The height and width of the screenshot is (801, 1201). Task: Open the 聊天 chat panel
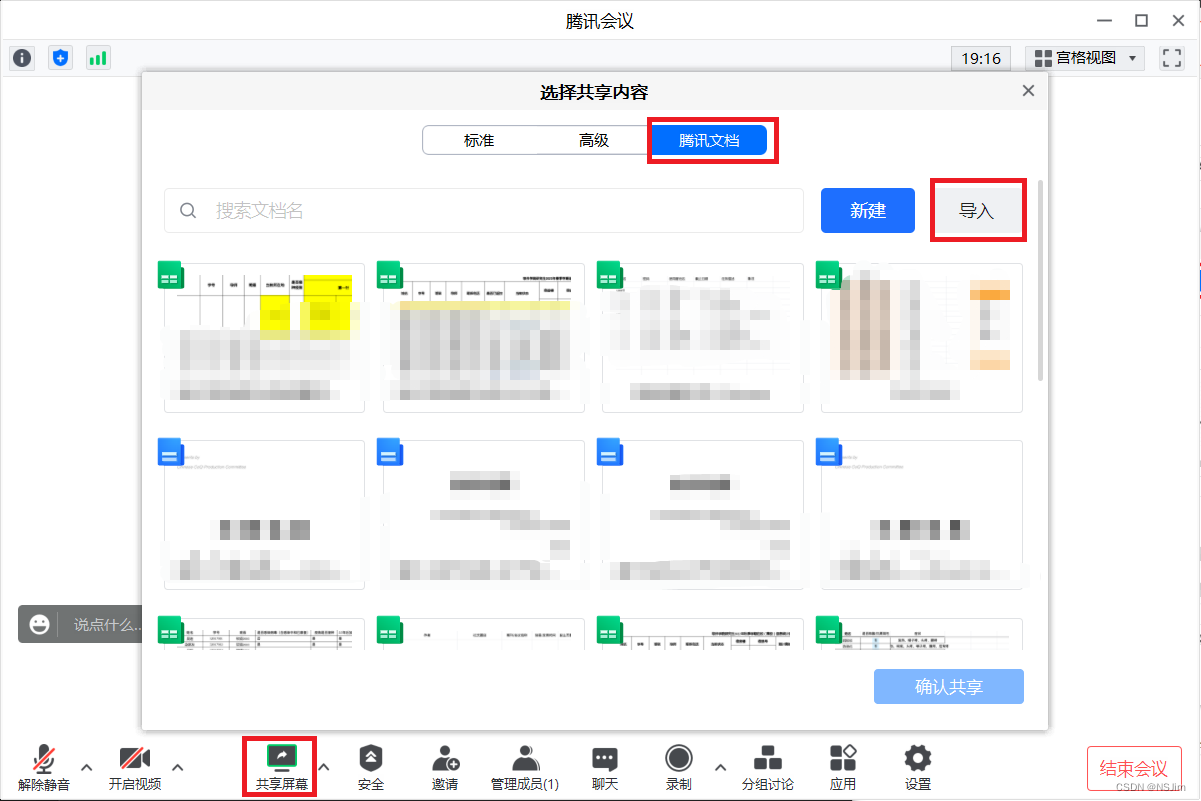pos(605,768)
